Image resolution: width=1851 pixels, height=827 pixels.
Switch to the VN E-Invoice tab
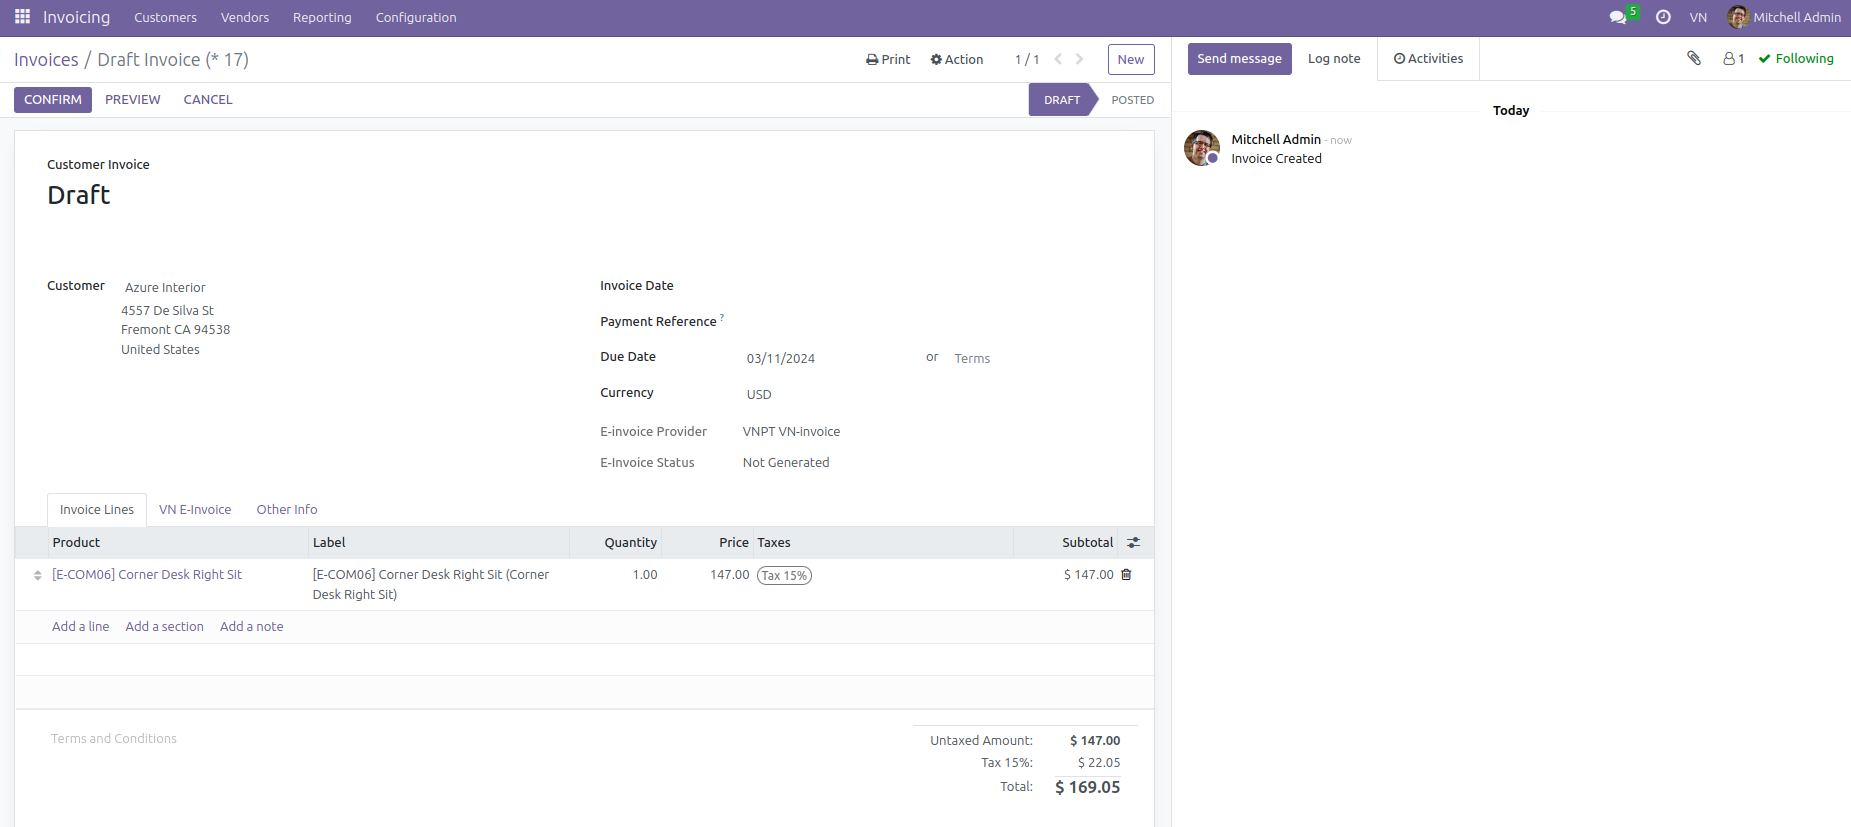[x=195, y=510]
